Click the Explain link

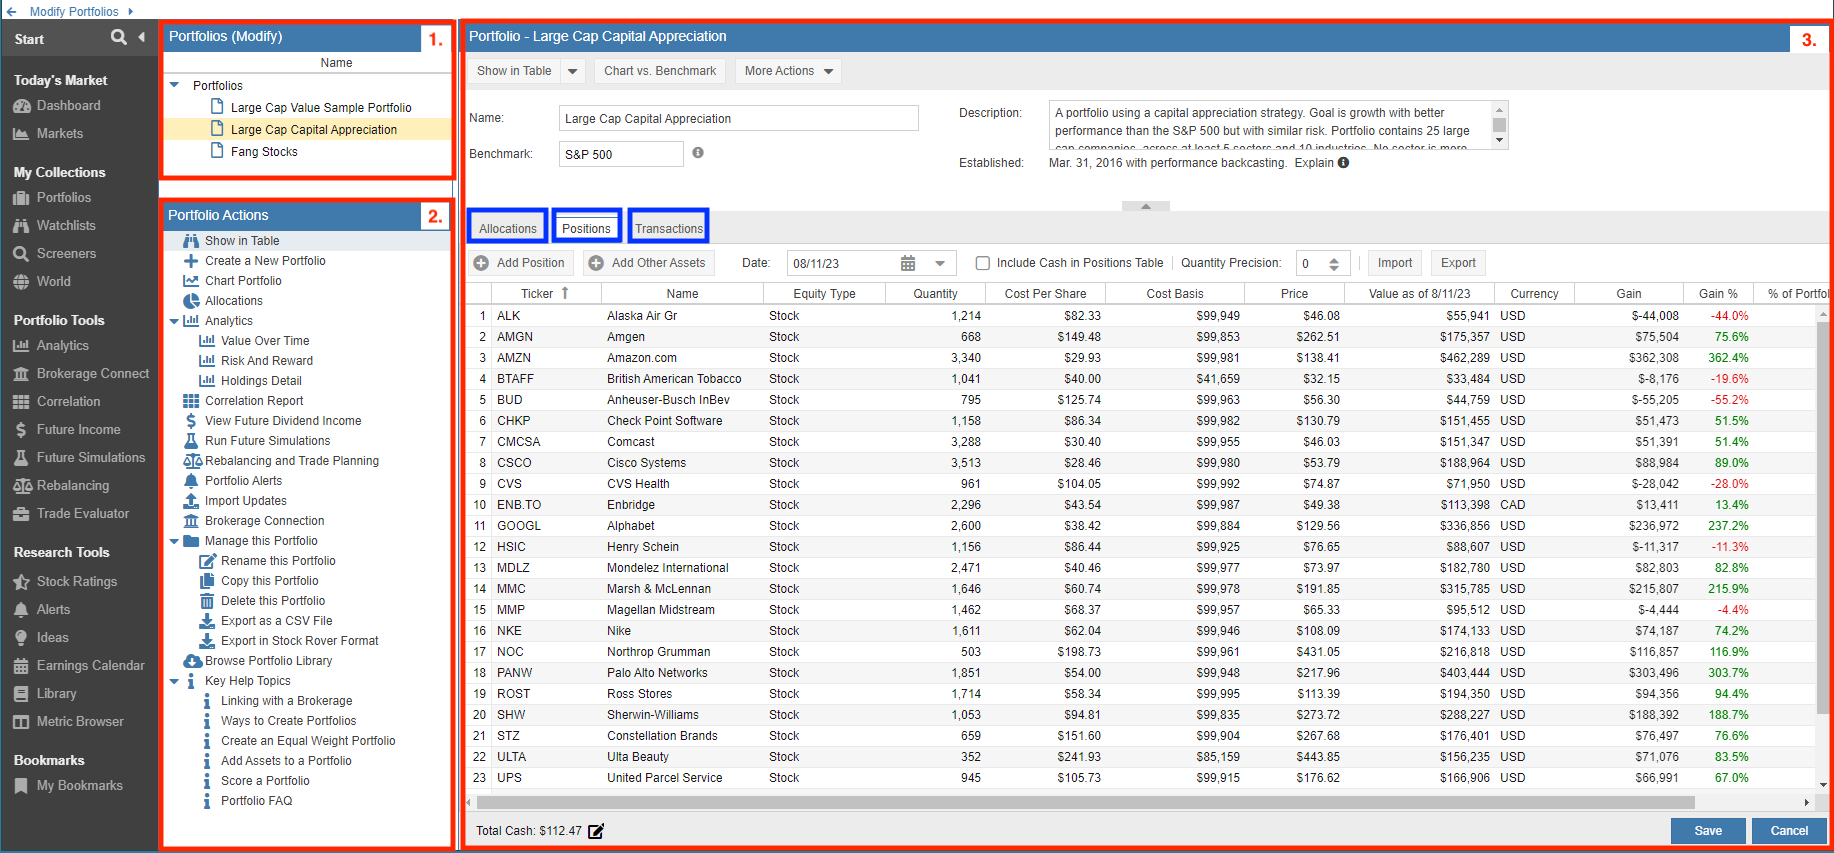pyautogui.click(x=1314, y=163)
